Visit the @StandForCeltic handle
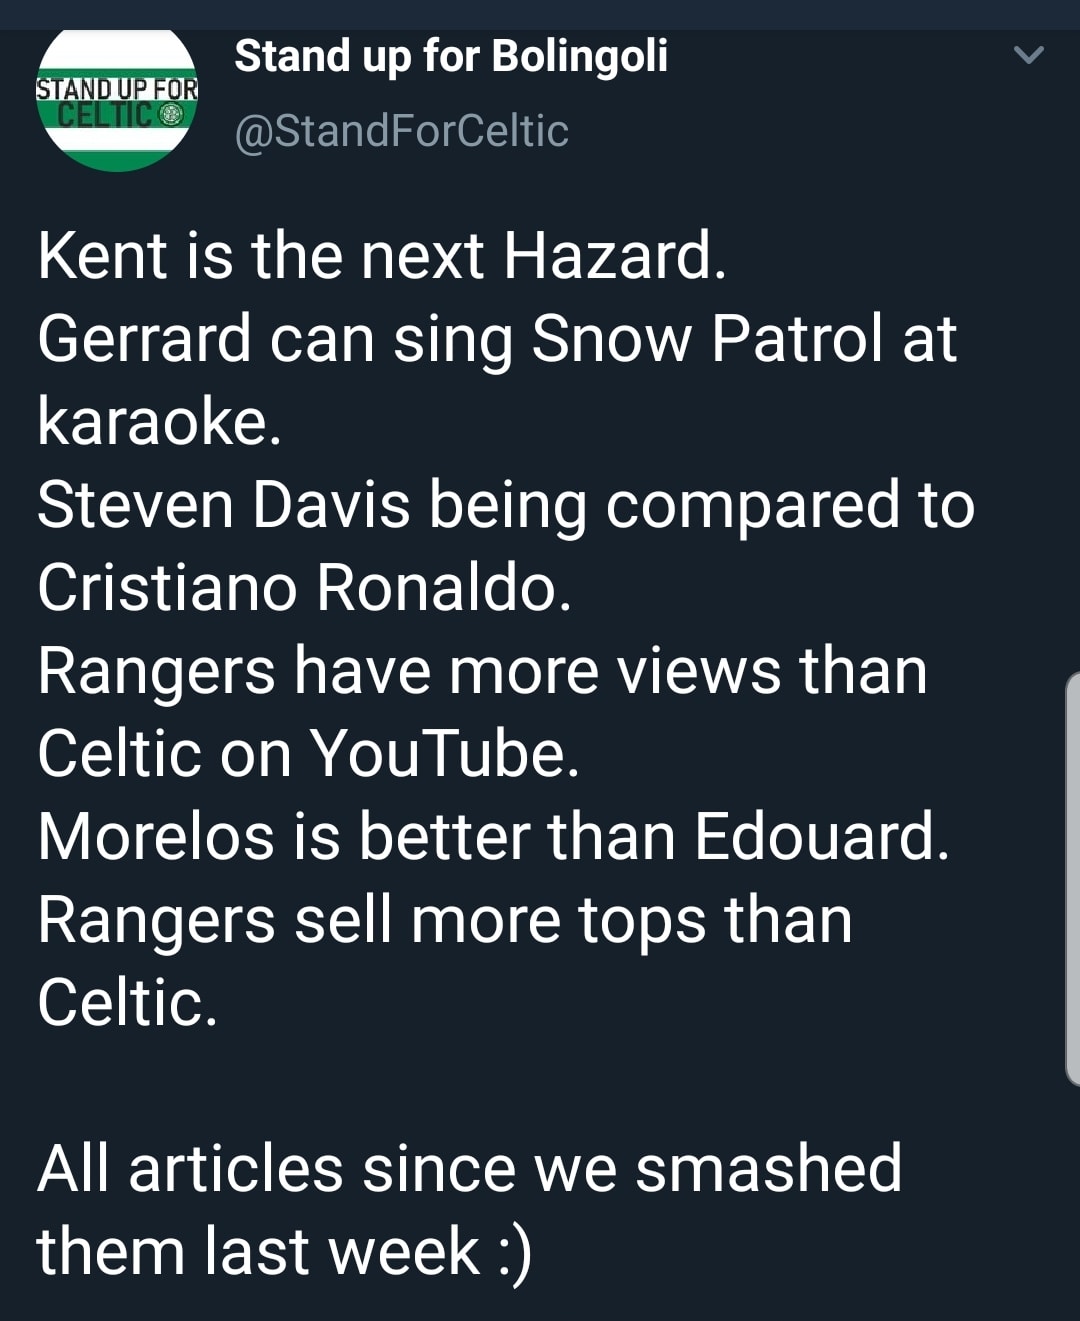Screen dimensions: 1080x1321 pyautogui.click(x=401, y=131)
